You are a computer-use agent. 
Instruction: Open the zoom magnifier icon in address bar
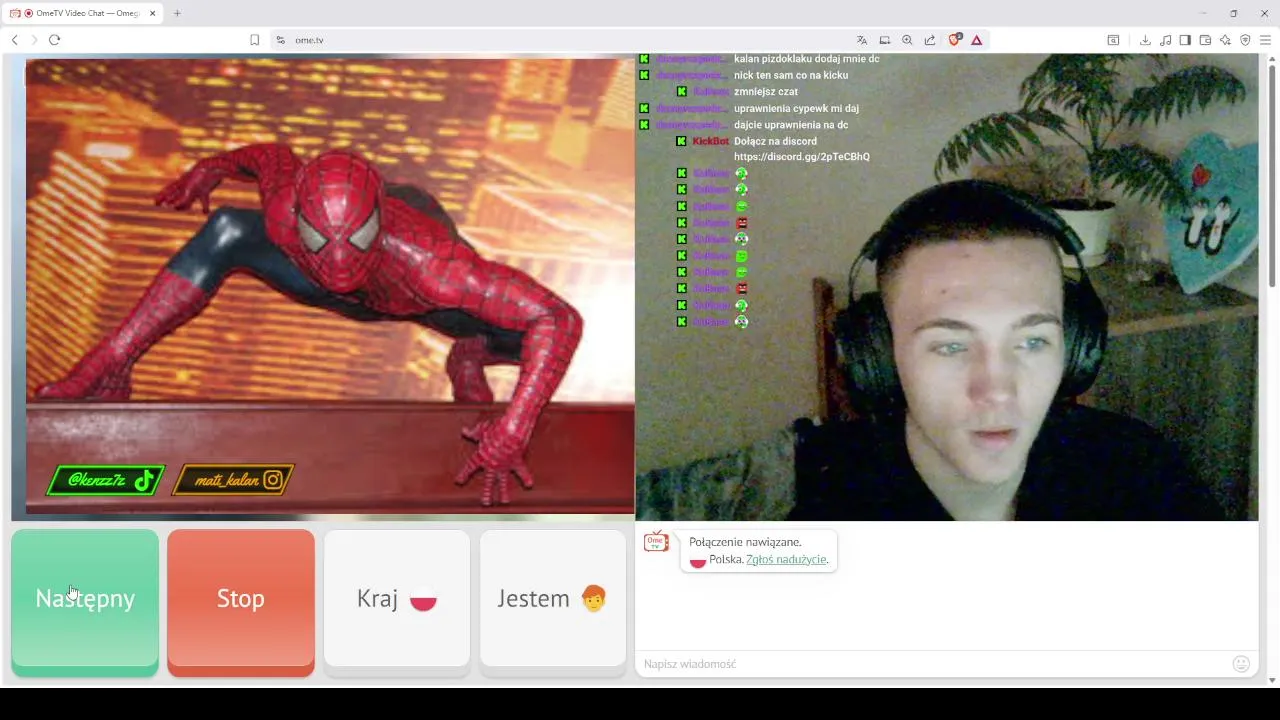coord(907,40)
